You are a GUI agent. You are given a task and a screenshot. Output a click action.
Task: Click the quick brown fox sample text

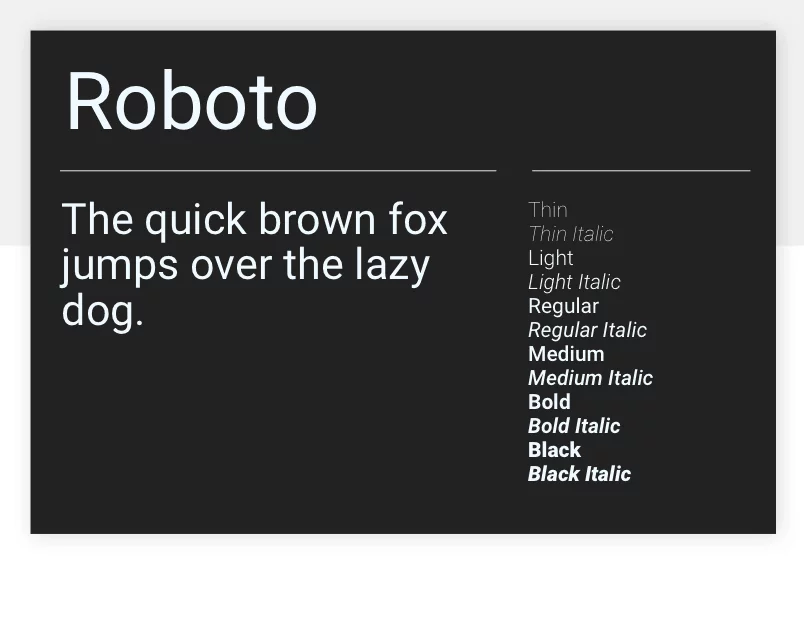255,264
